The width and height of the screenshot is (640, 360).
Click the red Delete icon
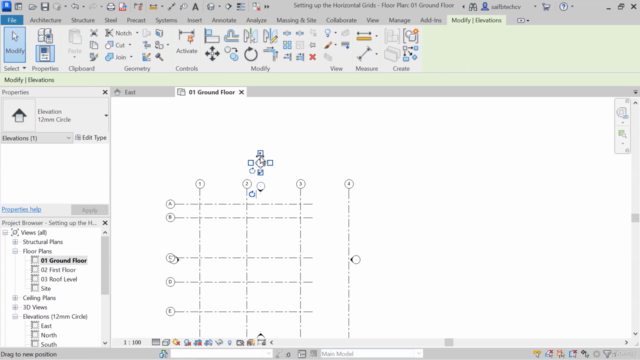[313, 57]
